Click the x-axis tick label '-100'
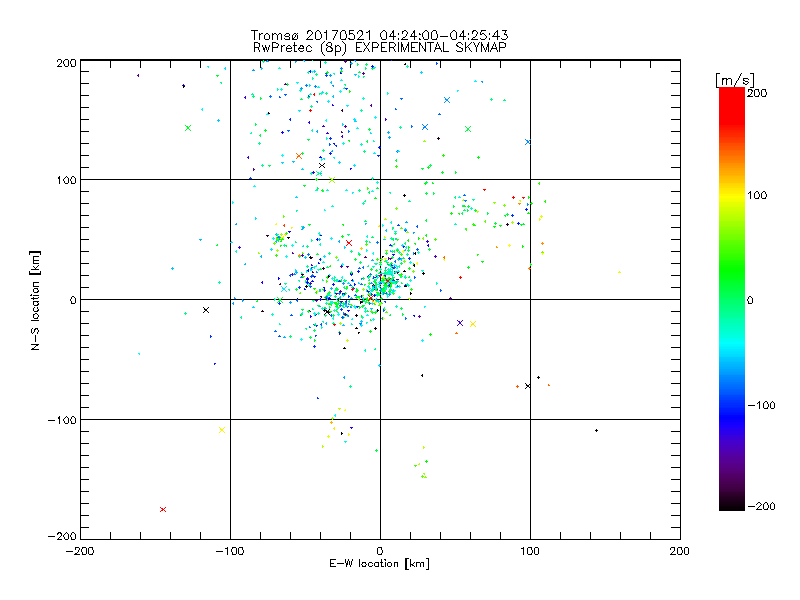This screenshot has height=600, width=800. tap(230, 552)
